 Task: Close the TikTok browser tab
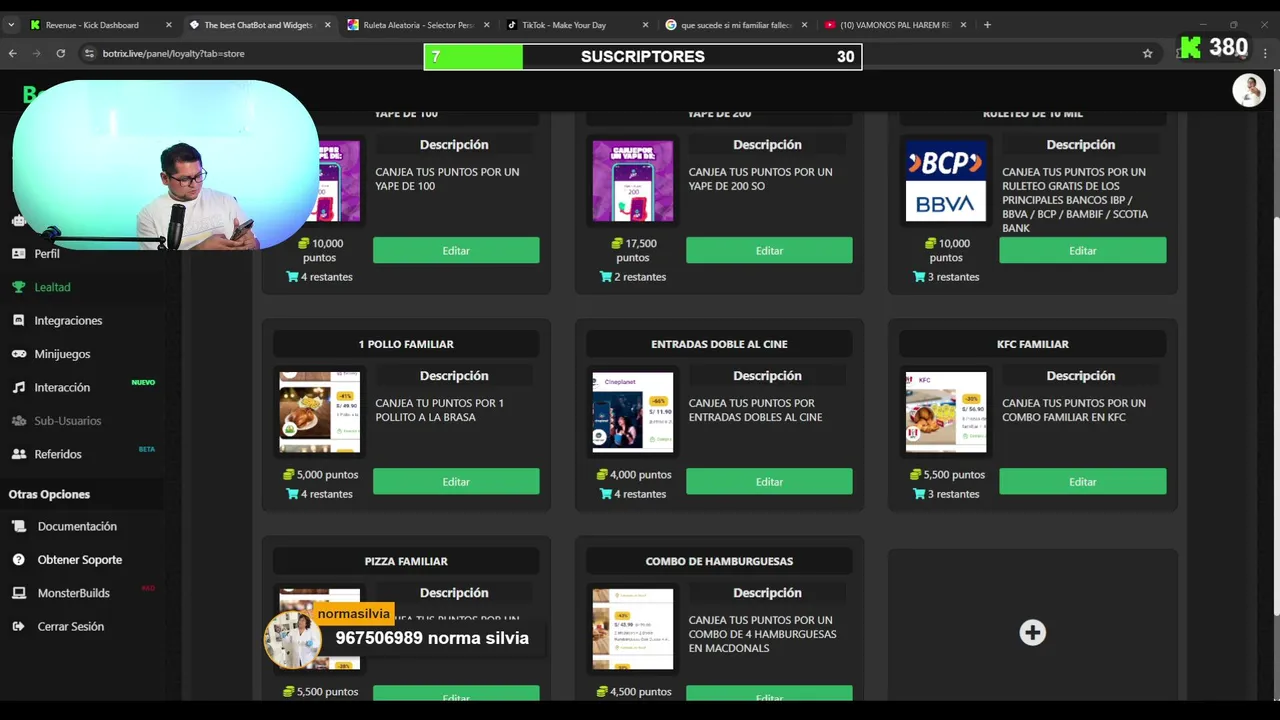click(x=645, y=25)
